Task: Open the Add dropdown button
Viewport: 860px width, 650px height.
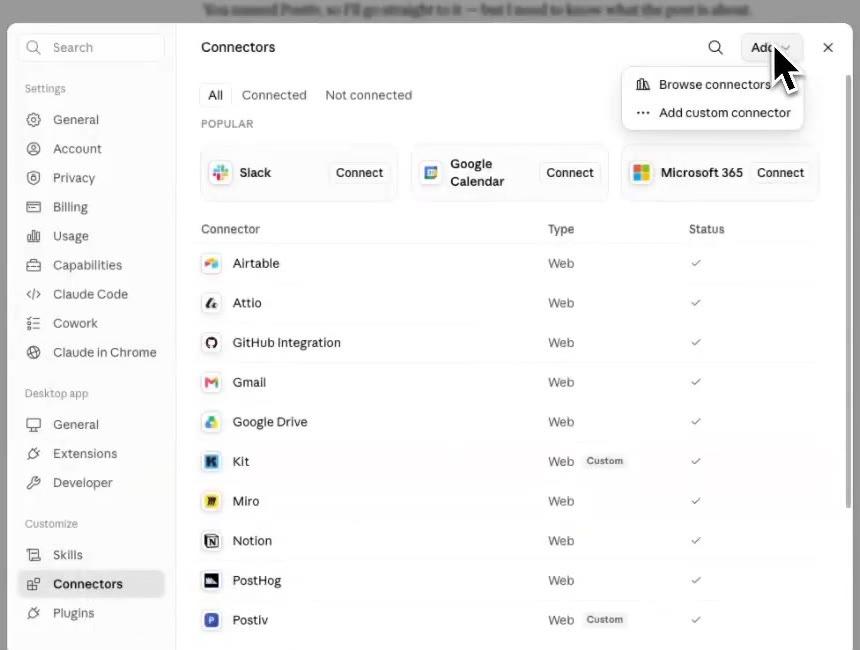Action: point(771,48)
